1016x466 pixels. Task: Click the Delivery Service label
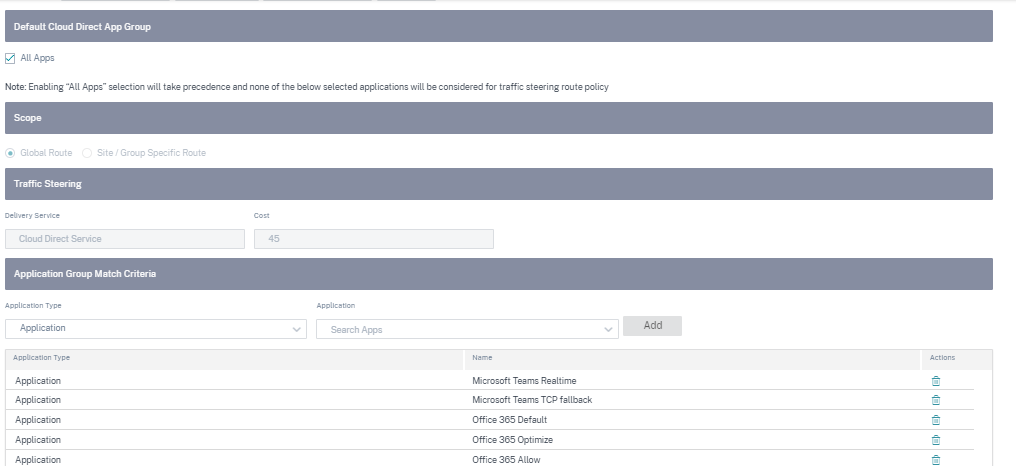click(32, 216)
